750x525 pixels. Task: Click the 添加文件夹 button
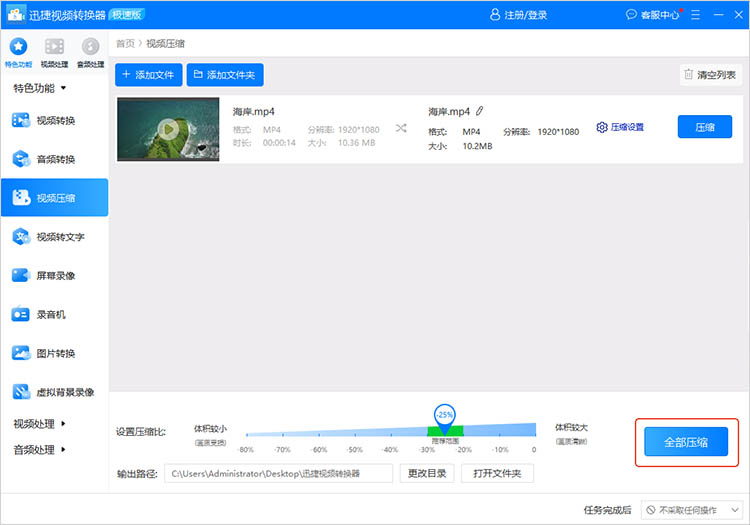coord(225,75)
